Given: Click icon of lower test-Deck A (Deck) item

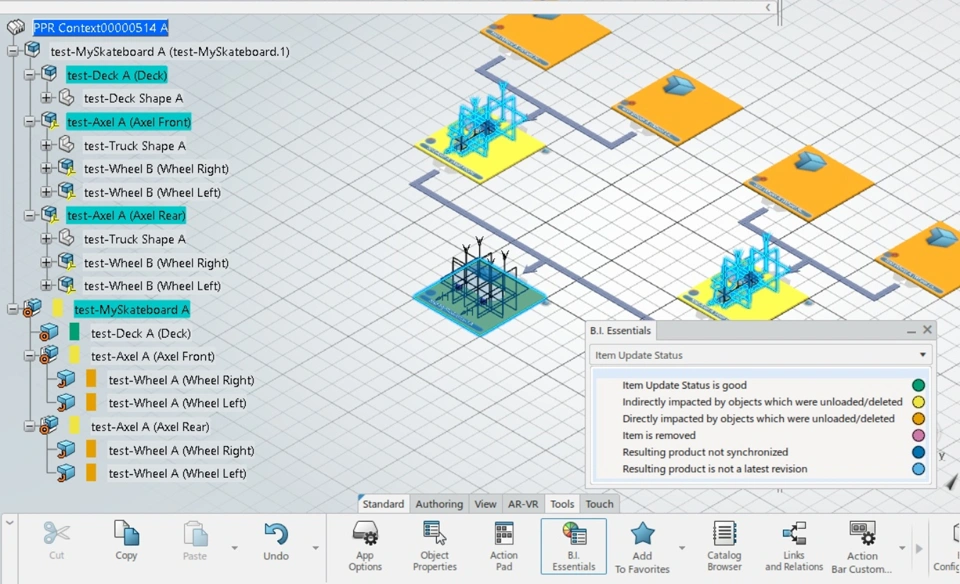Looking at the screenshot, I should (x=49, y=333).
